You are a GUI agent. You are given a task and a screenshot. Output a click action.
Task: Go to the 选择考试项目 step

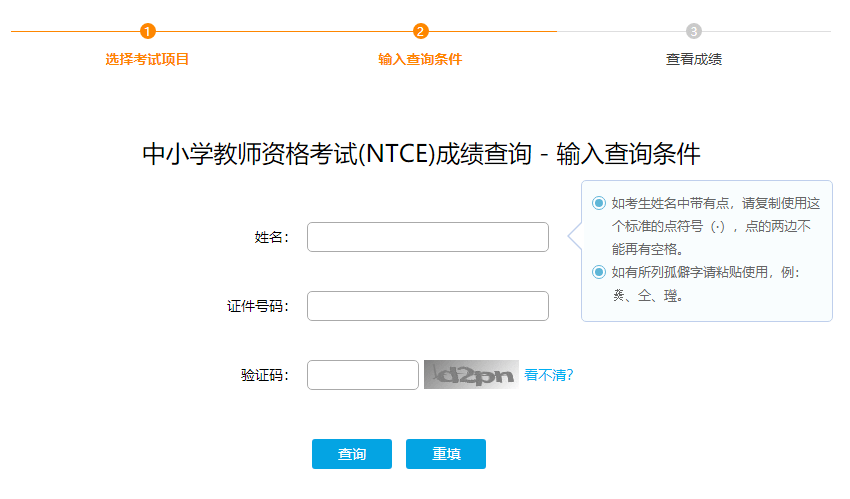148,59
